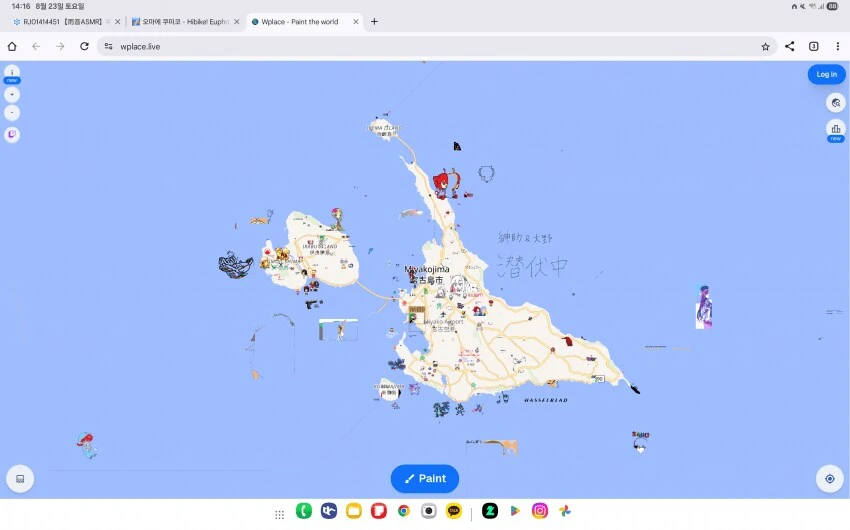
Task: Open the app drawer grid icon
Action: (x=279, y=514)
